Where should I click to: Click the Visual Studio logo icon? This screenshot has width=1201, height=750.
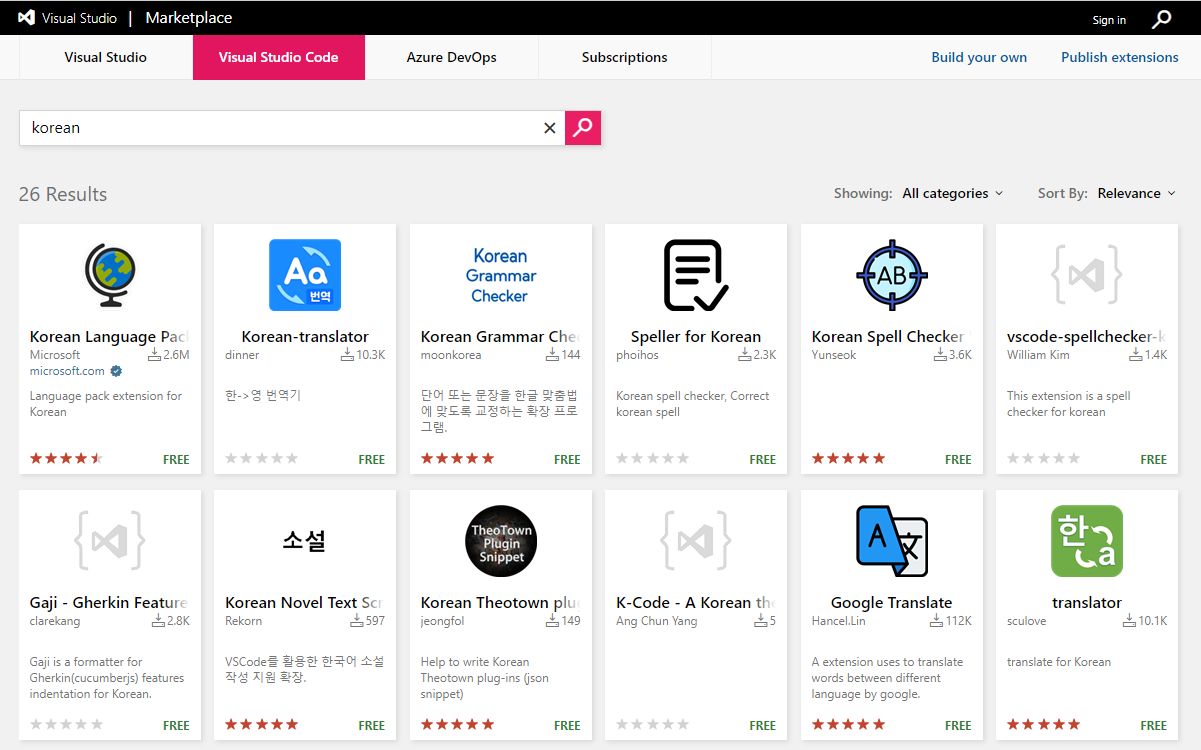[x=27, y=18]
